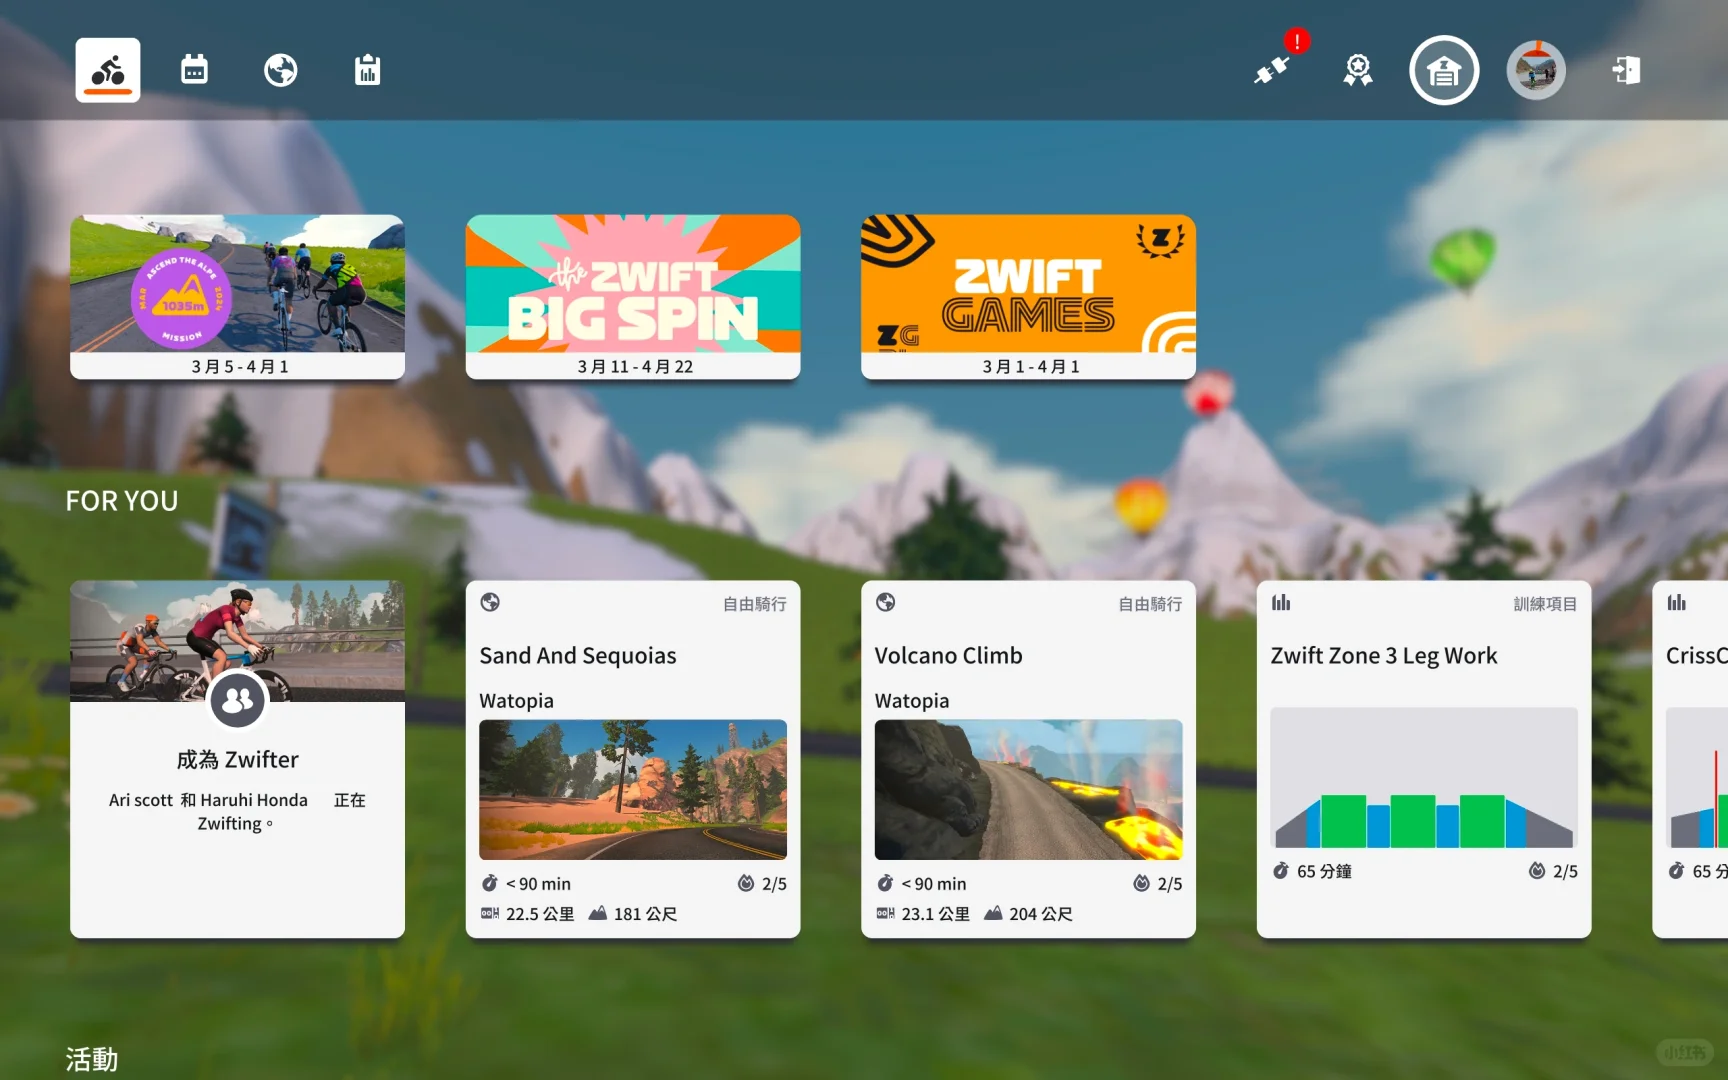Open device pairing plug icon
1728x1080 pixels.
(x=1272, y=70)
